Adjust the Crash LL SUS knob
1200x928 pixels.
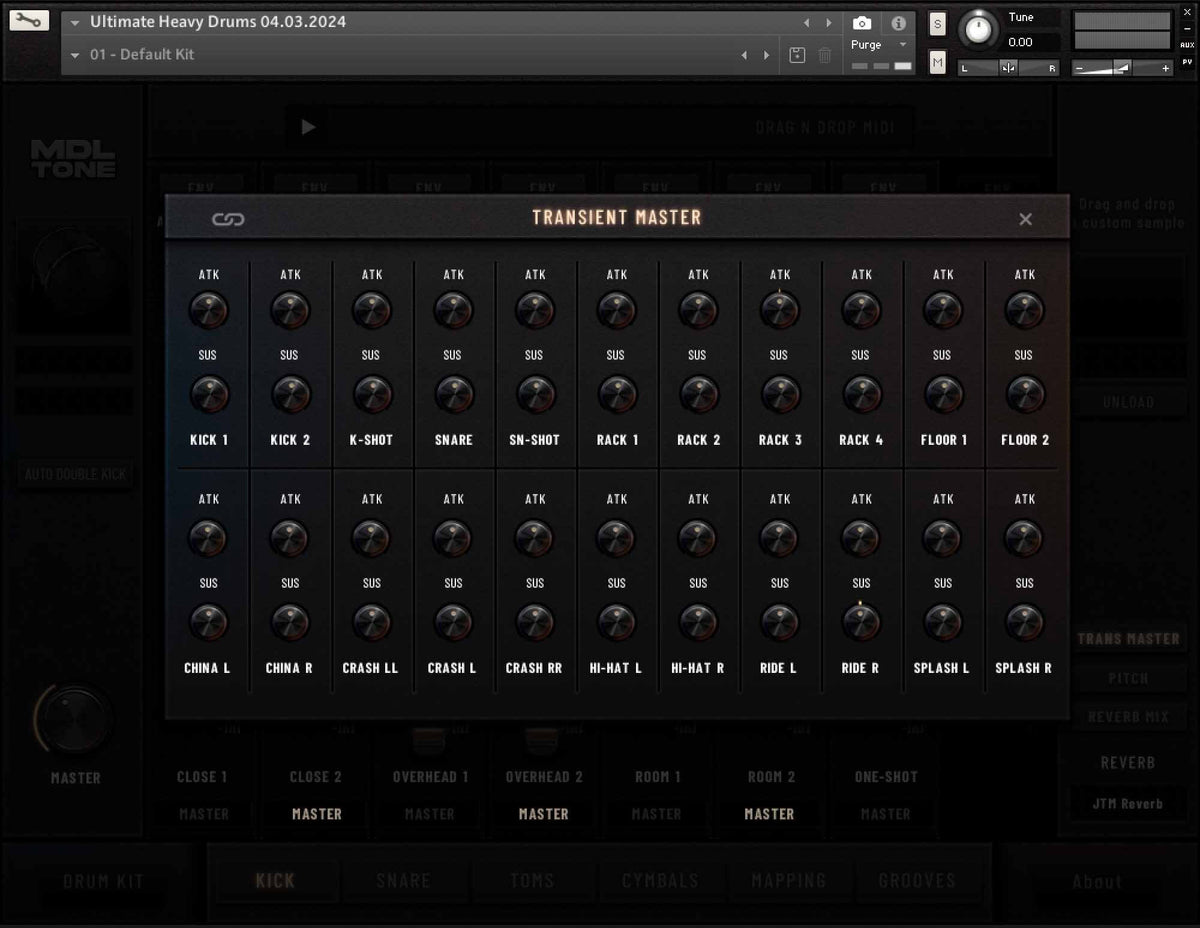(x=372, y=623)
